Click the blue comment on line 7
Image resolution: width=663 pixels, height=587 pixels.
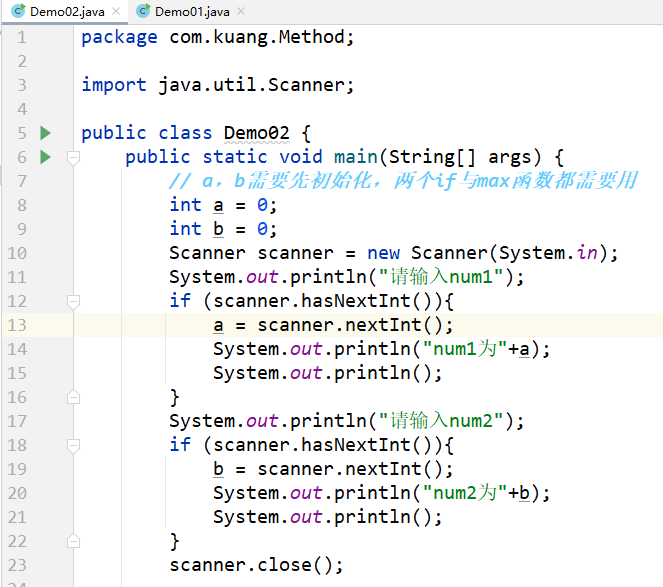pyautogui.click(x=403, y=181)
